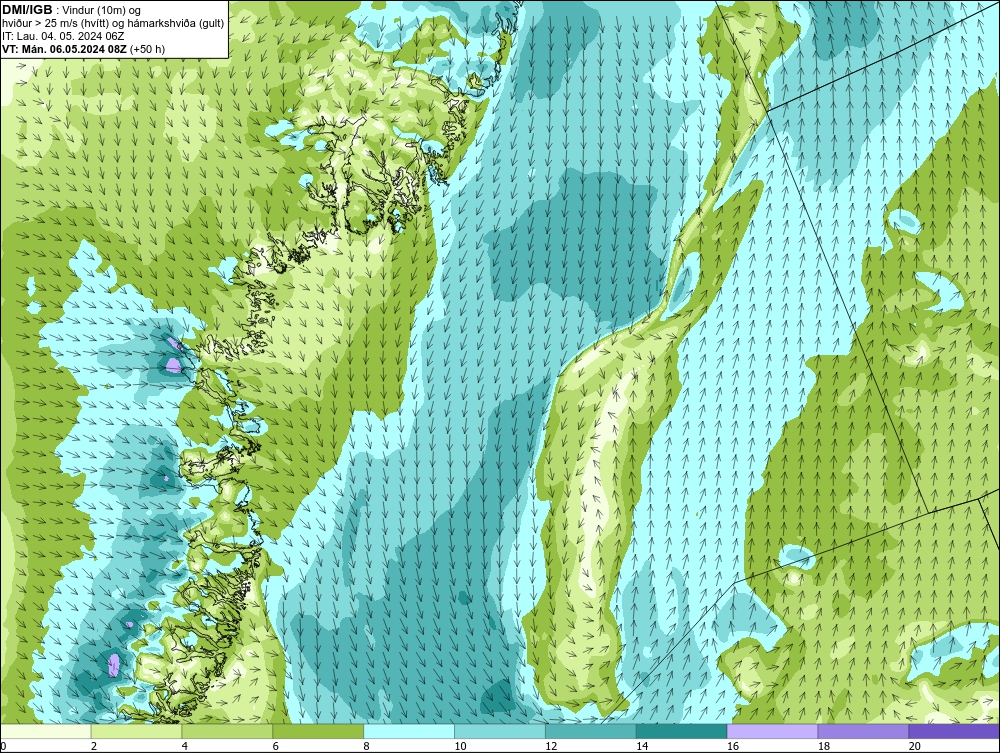
Task: Click the legend scale label 16
Action: 733,746
